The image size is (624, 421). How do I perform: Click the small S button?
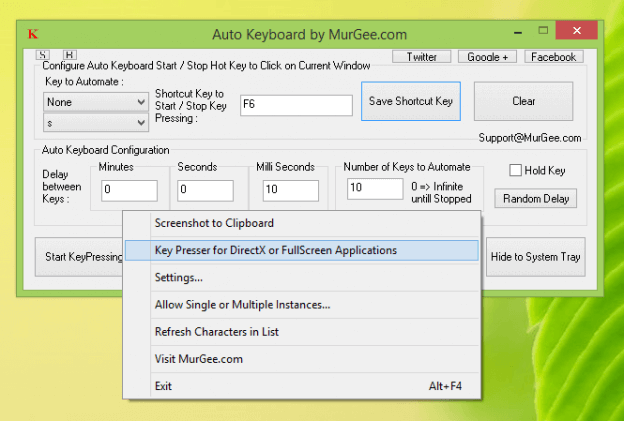[43, 55]
